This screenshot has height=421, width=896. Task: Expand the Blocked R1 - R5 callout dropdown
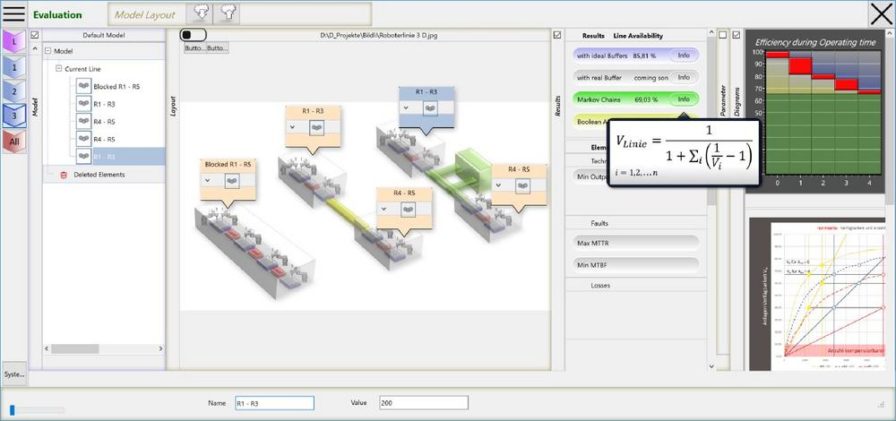click(209, 180)
